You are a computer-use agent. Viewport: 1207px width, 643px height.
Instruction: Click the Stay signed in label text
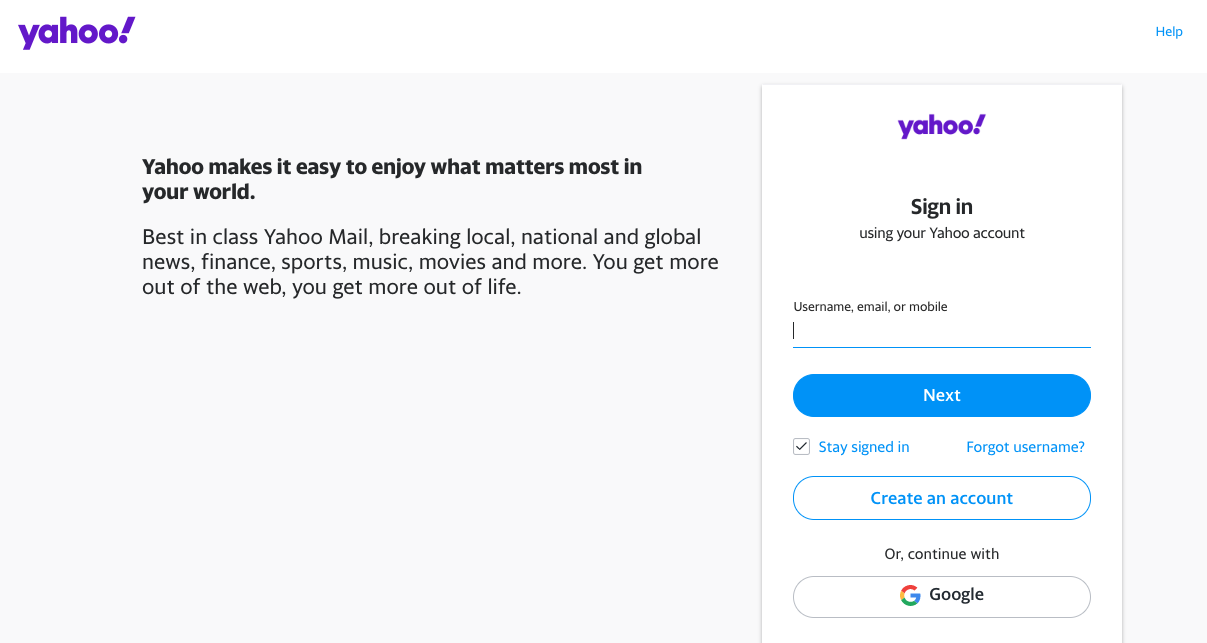863,446
